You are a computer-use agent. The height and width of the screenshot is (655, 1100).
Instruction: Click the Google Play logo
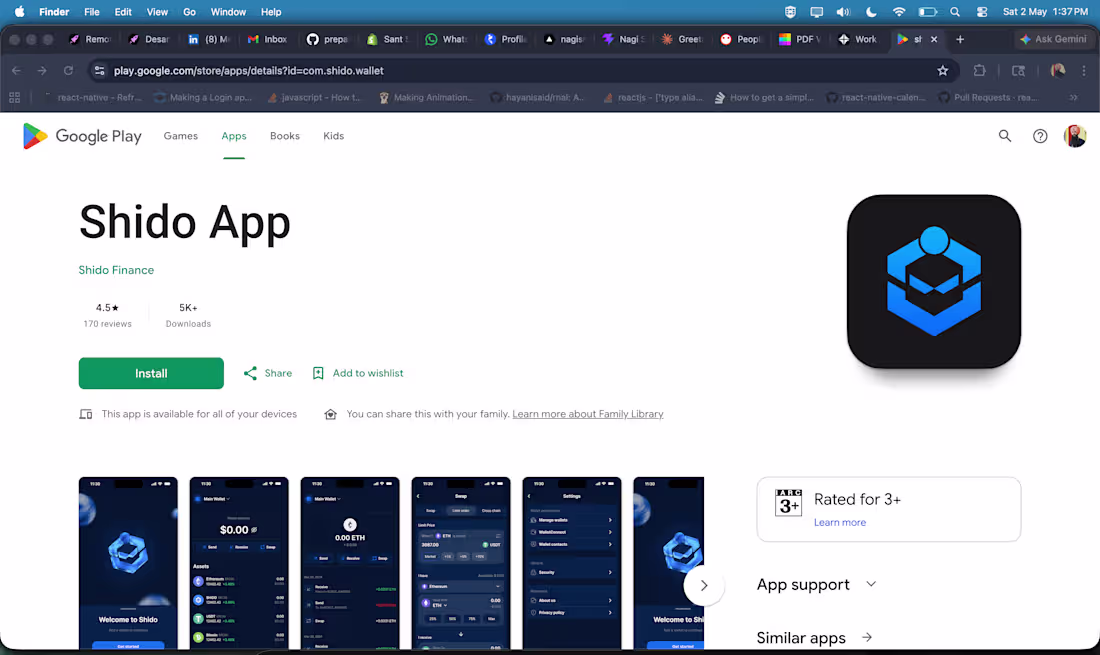point(82,136)
